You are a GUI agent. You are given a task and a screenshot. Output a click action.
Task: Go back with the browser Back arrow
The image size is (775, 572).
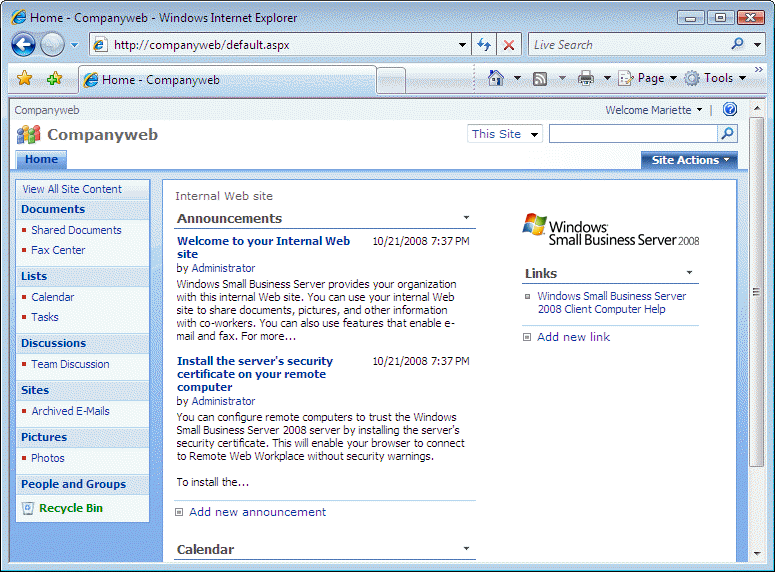coord(23,45)
